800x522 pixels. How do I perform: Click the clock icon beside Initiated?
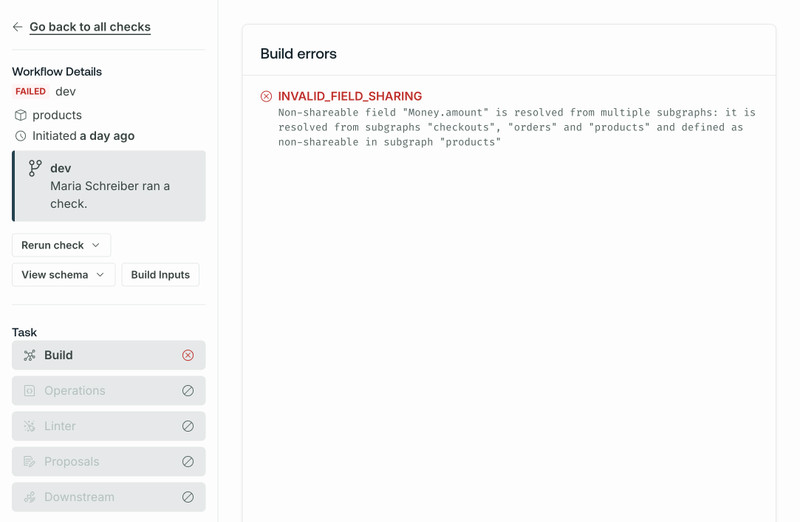click(20, 136)
